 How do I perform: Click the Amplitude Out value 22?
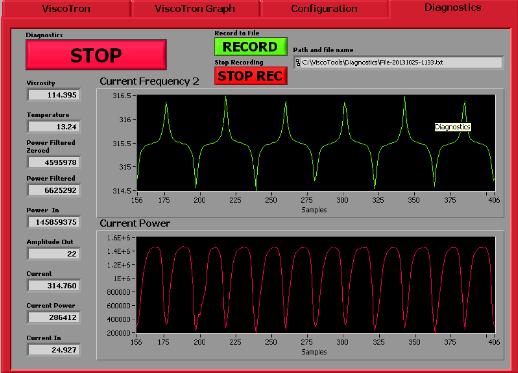[x=54, y=254]
